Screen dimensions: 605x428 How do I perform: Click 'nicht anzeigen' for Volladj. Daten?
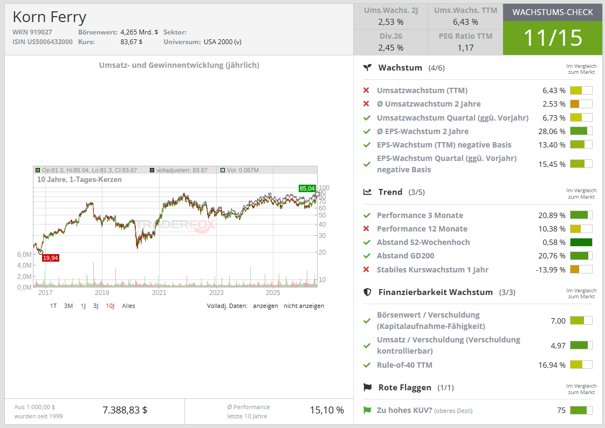tap(304, 306)
